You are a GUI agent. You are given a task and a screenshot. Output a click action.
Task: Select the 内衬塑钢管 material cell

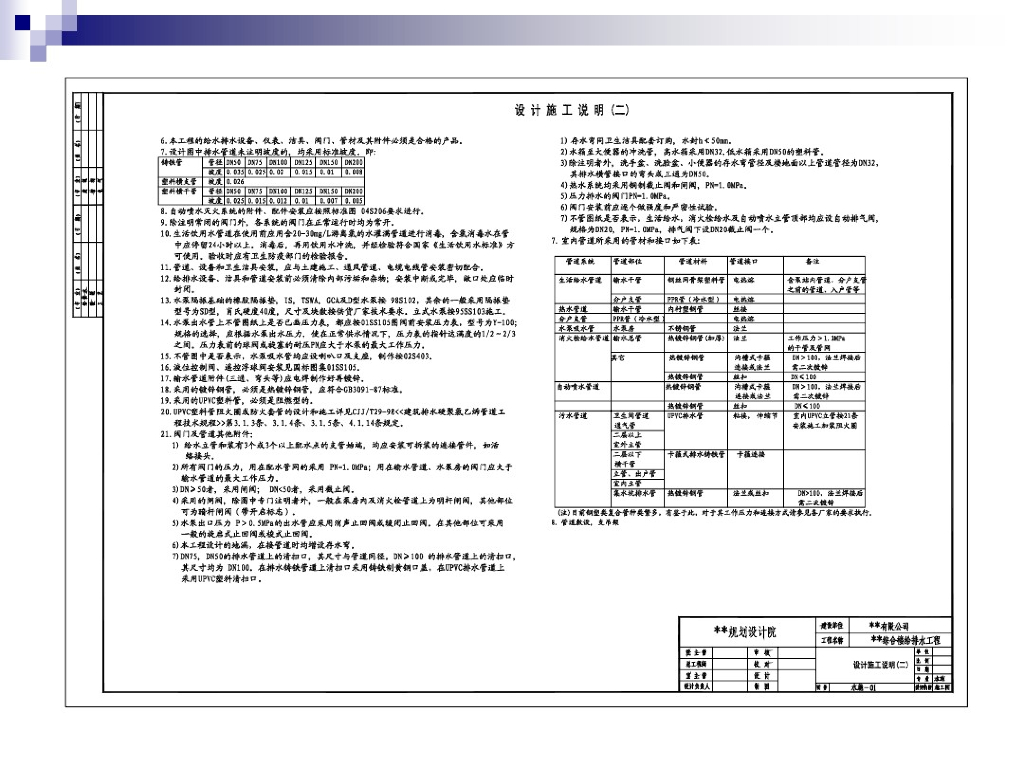[685, 309]
